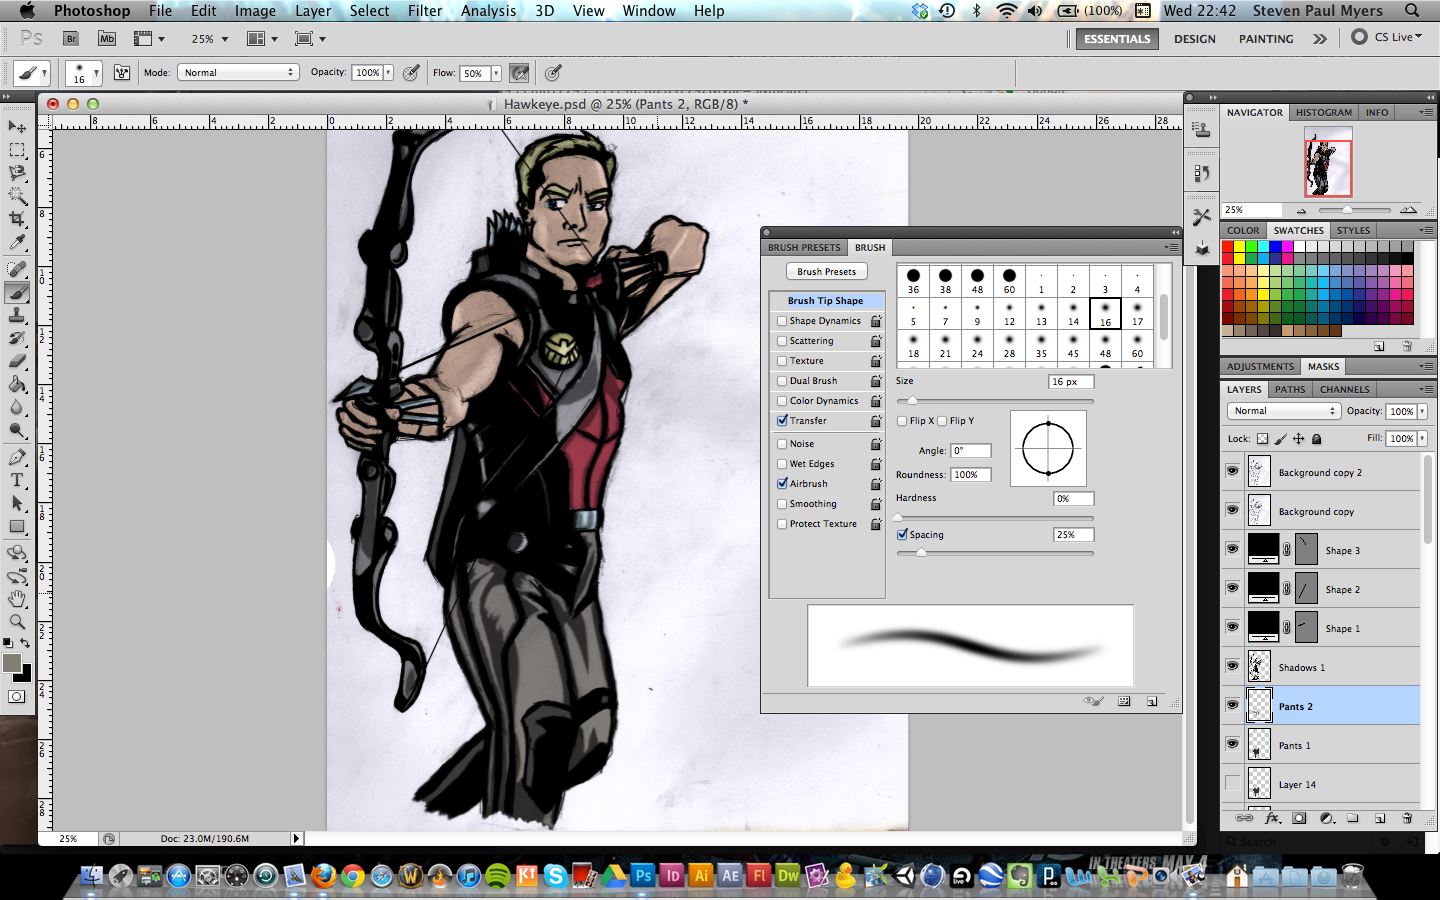Enable airbrush mode icon in options bar

point(519,73)
